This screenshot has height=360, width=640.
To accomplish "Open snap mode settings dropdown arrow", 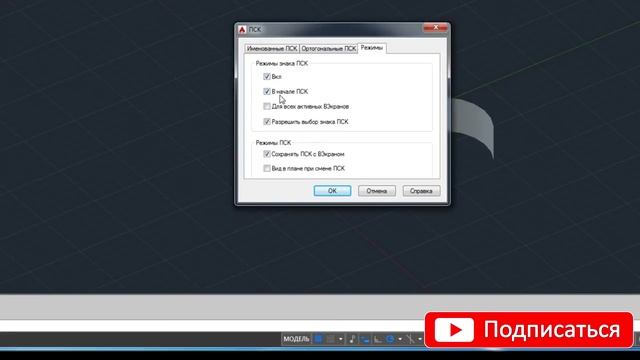I will [340, 339].
